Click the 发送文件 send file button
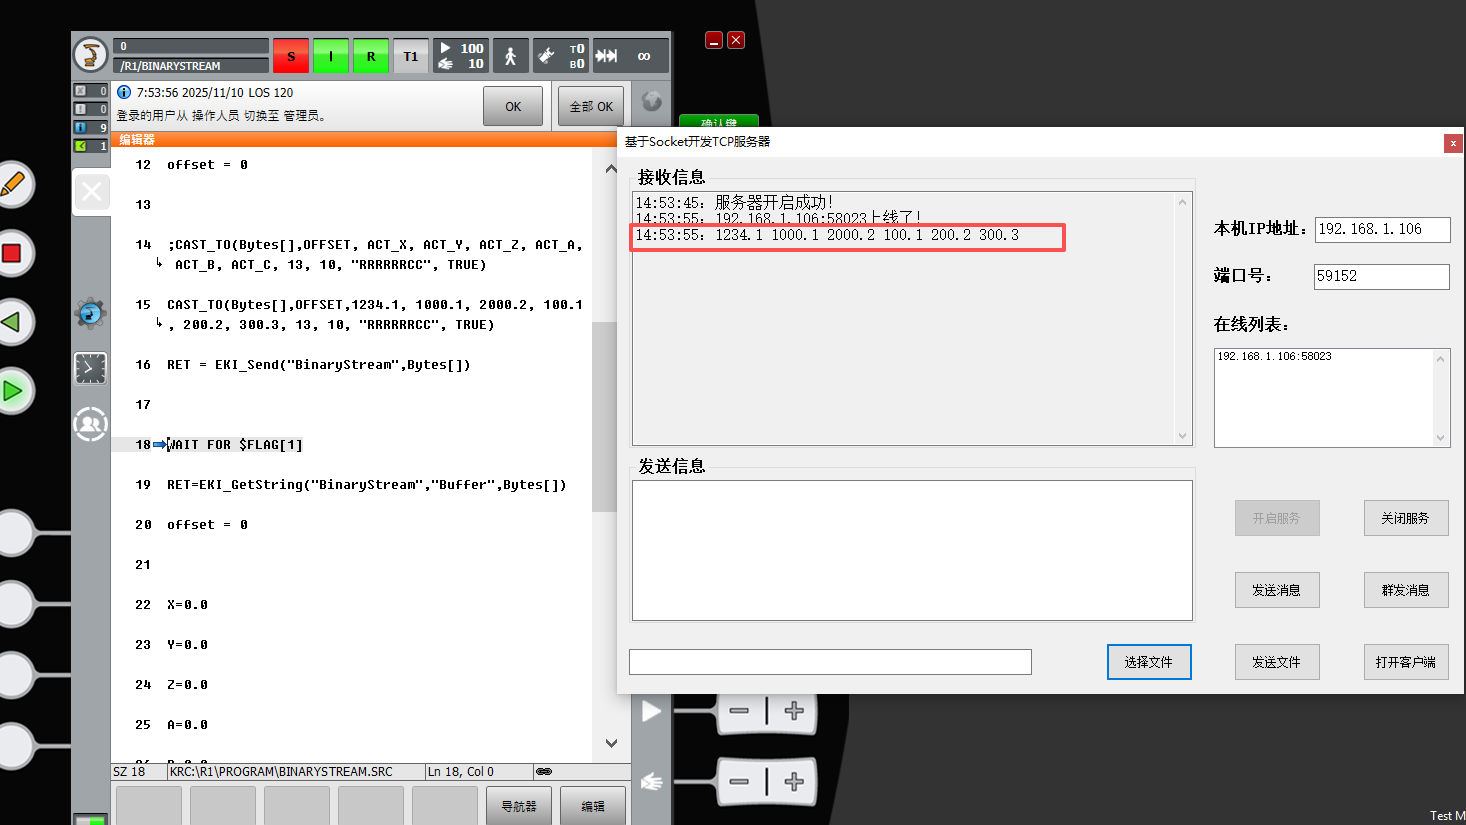The height and width of the screenshot is (825, 1466). point(1277,662)
